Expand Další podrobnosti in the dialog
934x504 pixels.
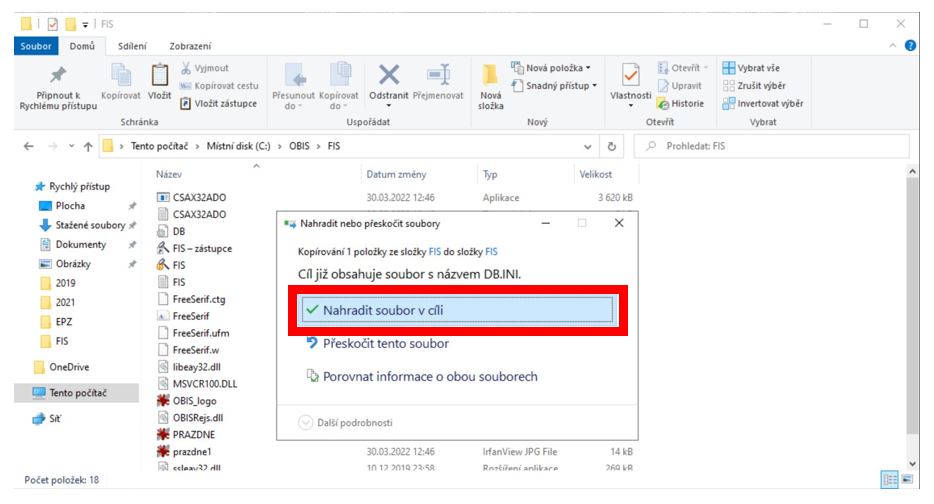tap(348, 422)
